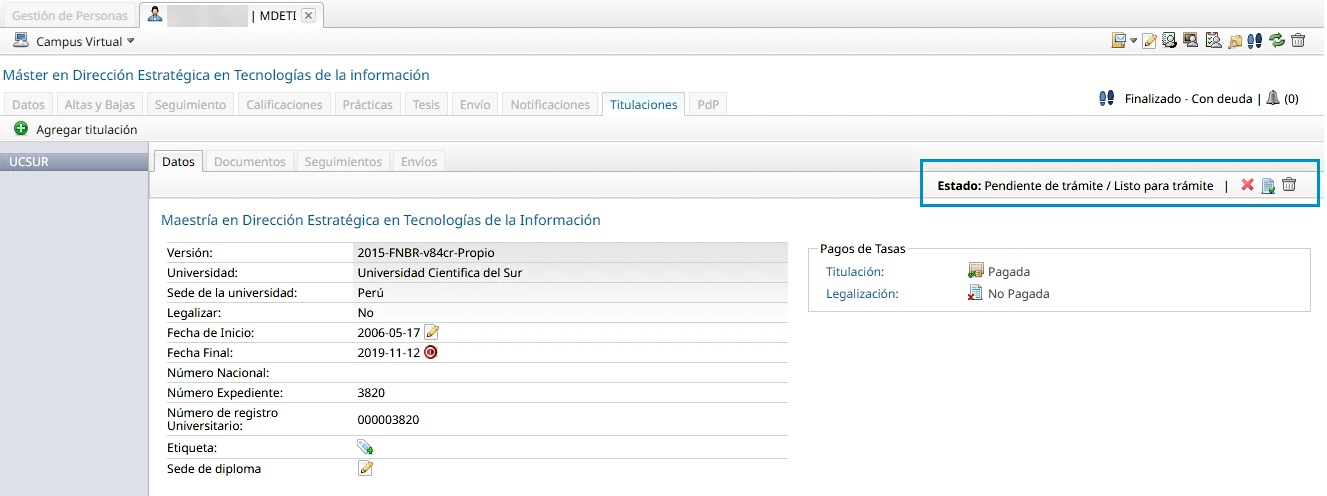Click the red circle icon next to Fecha Final
This screenshot has height=496, width=1327.
431,352
